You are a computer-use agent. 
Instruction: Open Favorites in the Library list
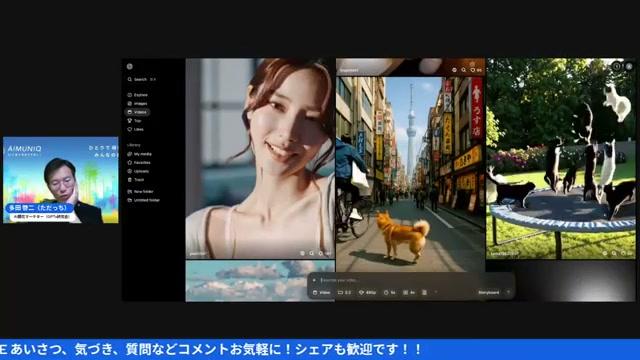tap(139, 163)
